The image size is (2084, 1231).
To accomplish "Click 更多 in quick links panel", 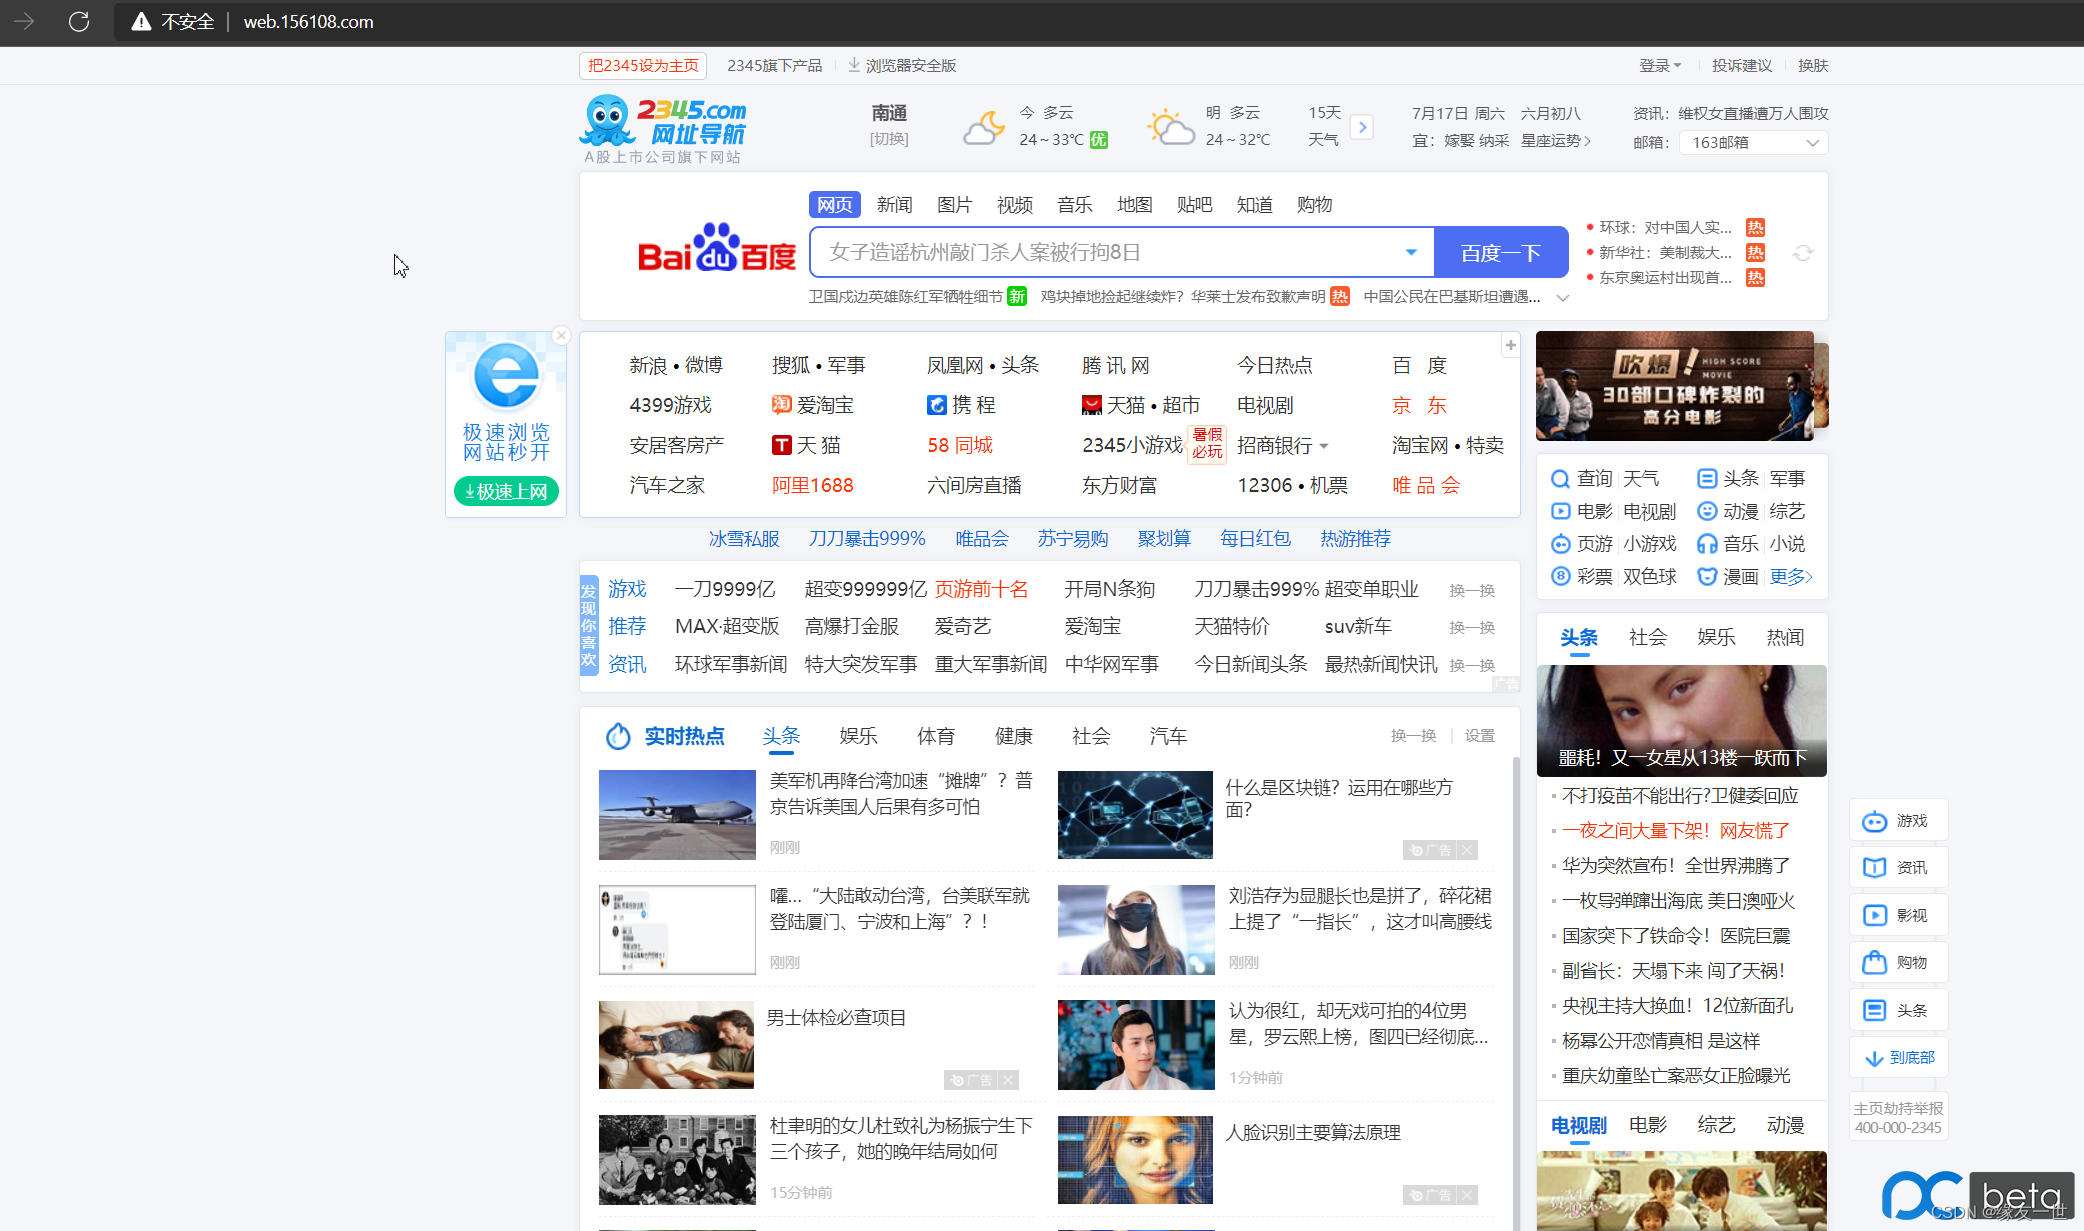I will click(1791, 577).
